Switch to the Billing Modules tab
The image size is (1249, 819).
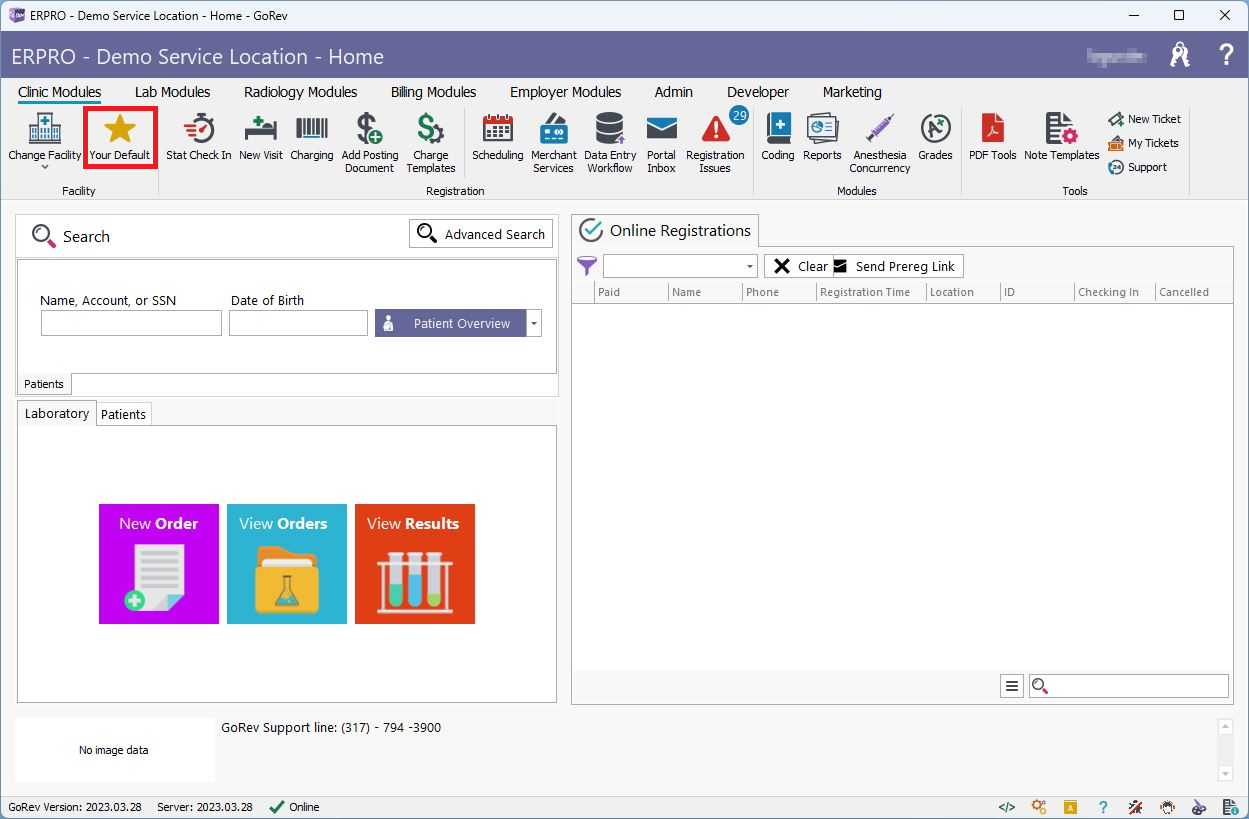[433, 92]
